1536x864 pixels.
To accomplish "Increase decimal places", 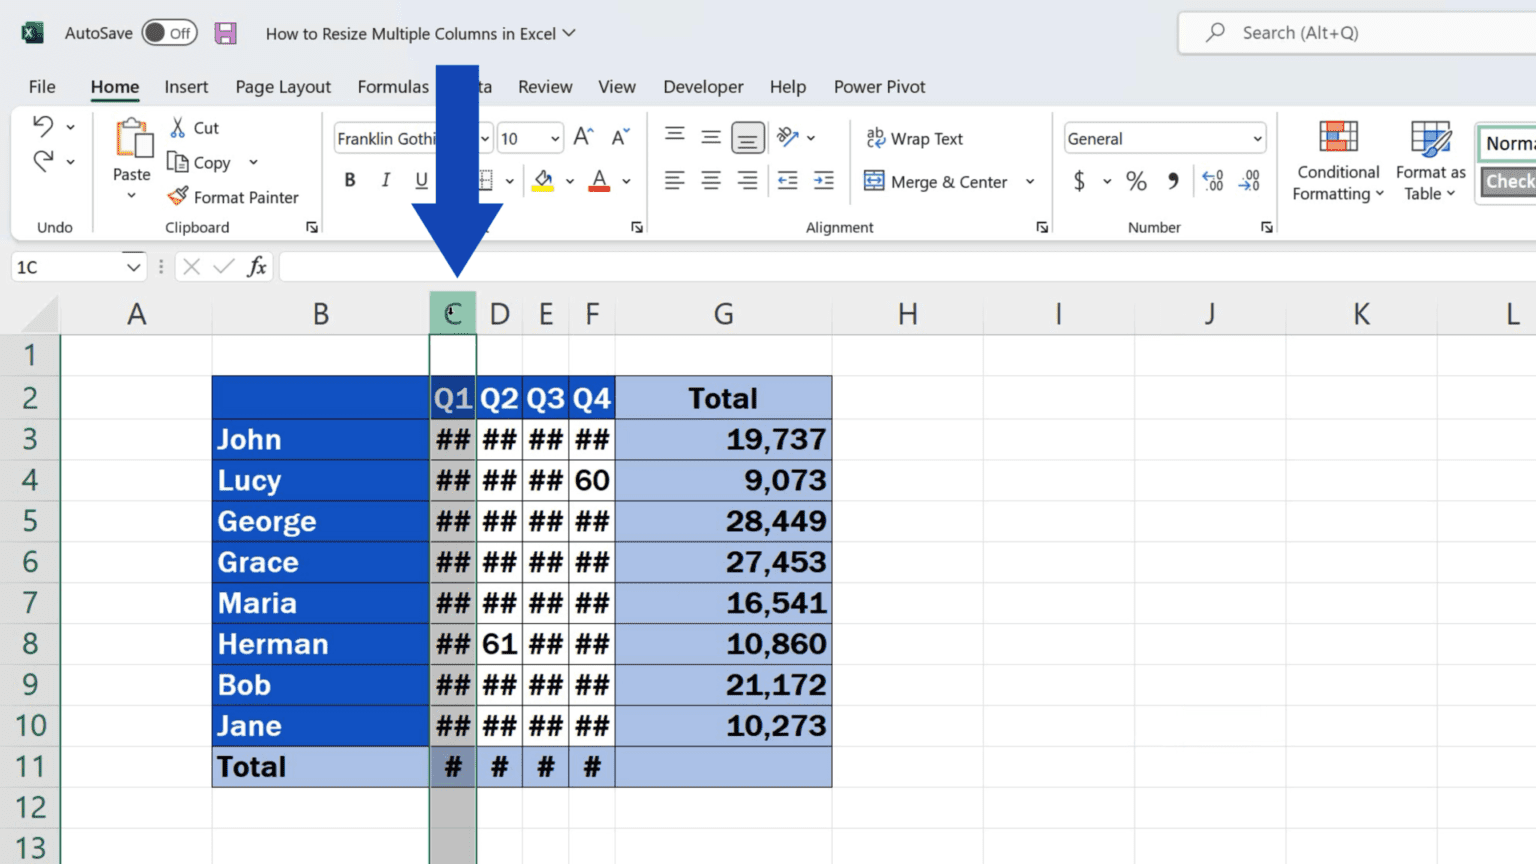I will tap(1212, 181).
